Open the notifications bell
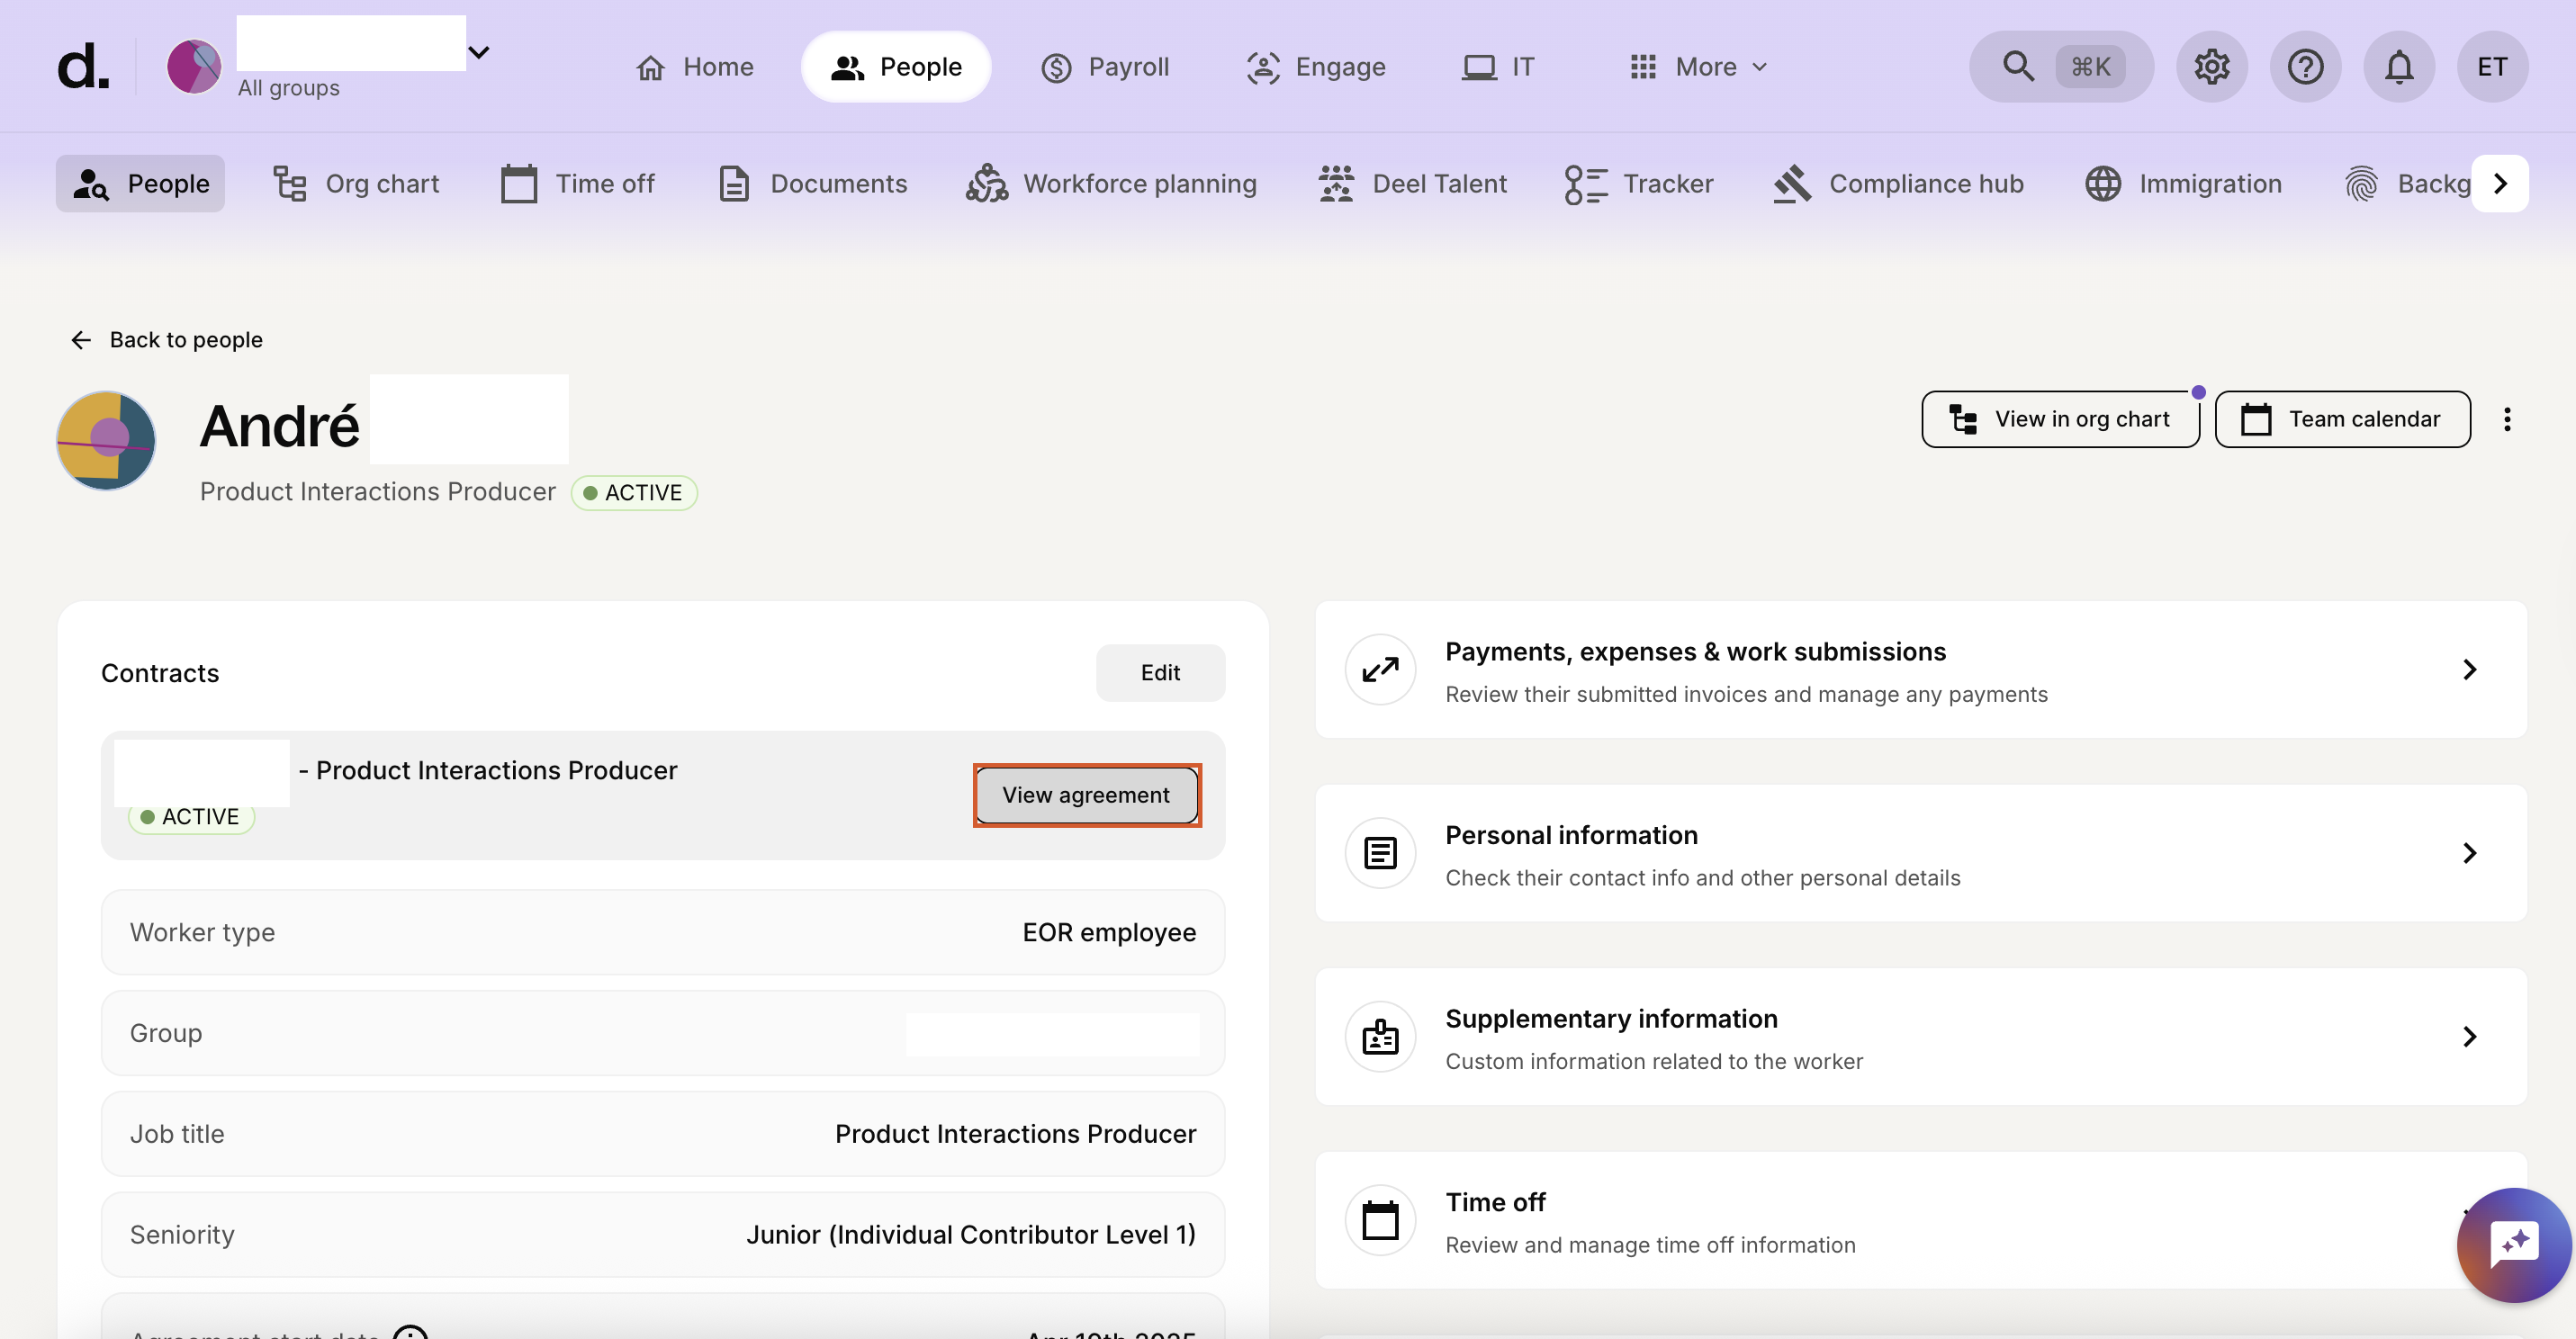 point(2398,67)
